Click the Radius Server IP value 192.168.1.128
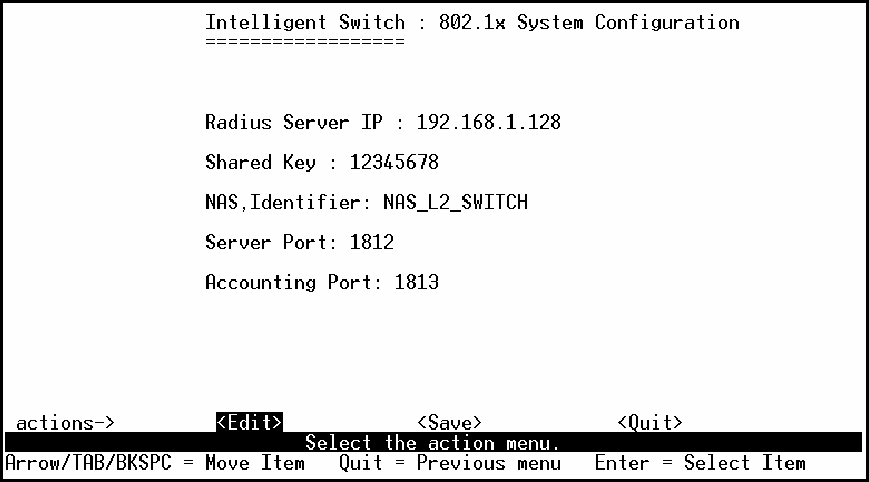The image size is (869, 482). [x=488, y=123]
